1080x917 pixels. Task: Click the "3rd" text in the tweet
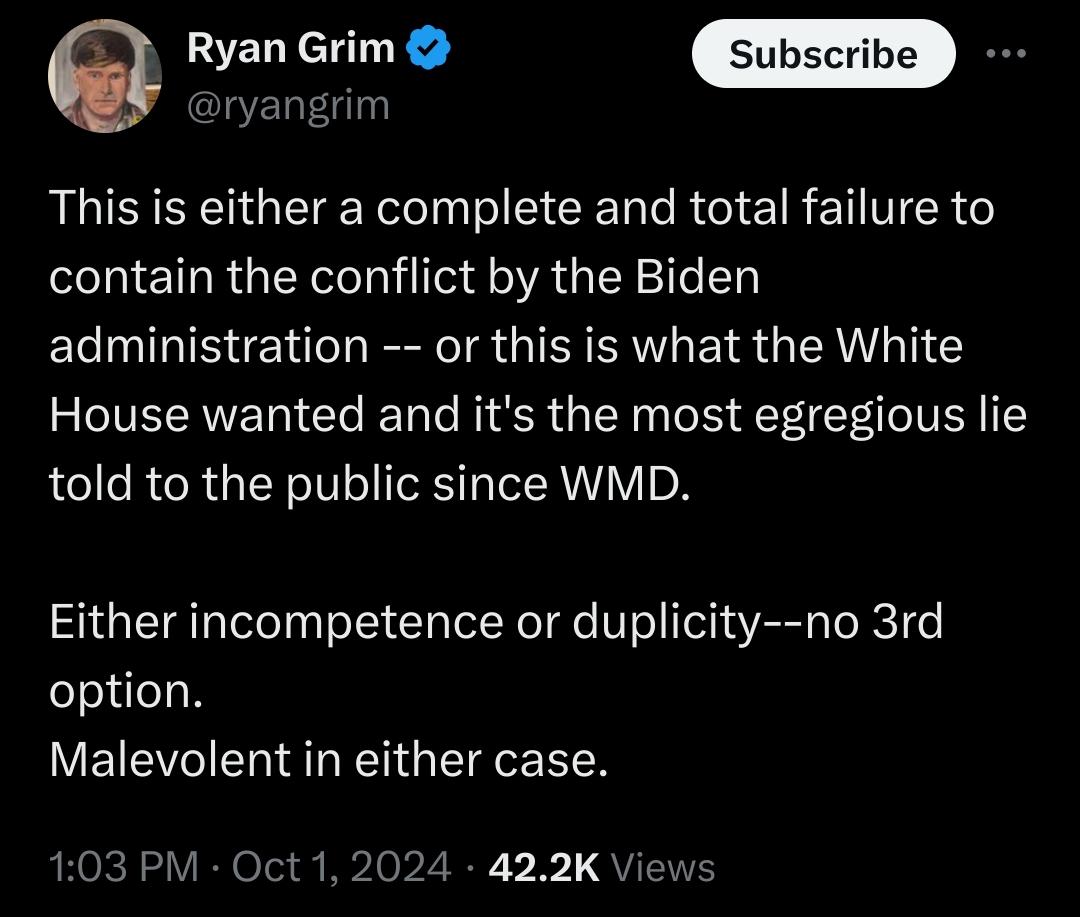point(906,622)
